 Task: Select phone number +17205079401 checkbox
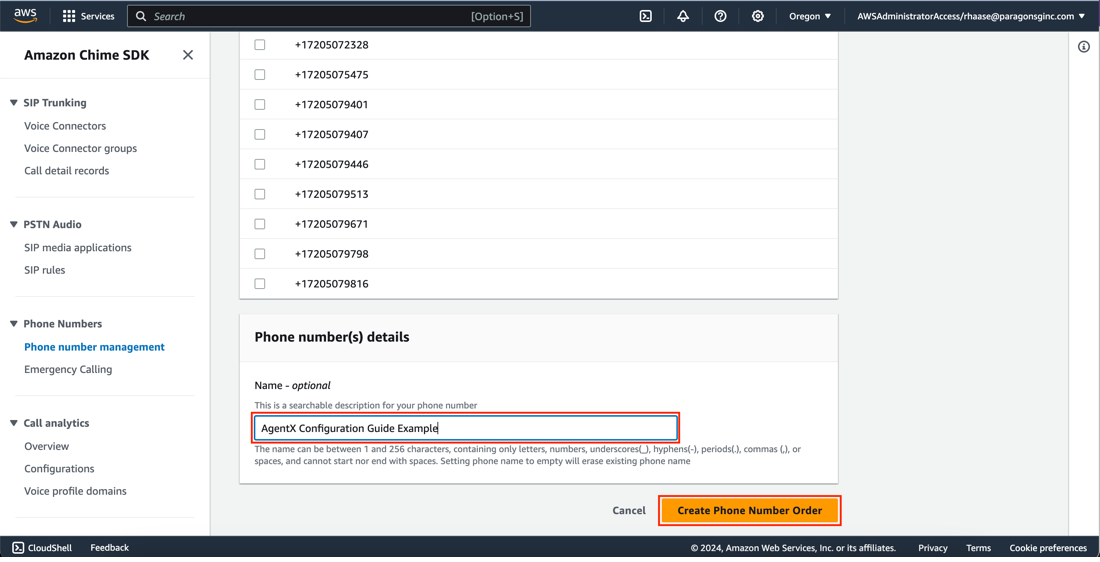tap(260, 105)
